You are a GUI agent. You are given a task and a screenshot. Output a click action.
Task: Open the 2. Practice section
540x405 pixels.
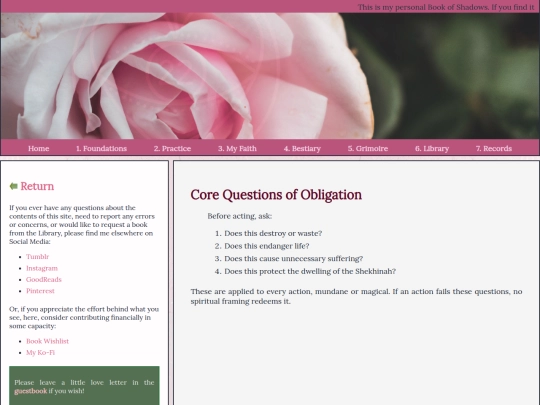[x=172, y=148]
